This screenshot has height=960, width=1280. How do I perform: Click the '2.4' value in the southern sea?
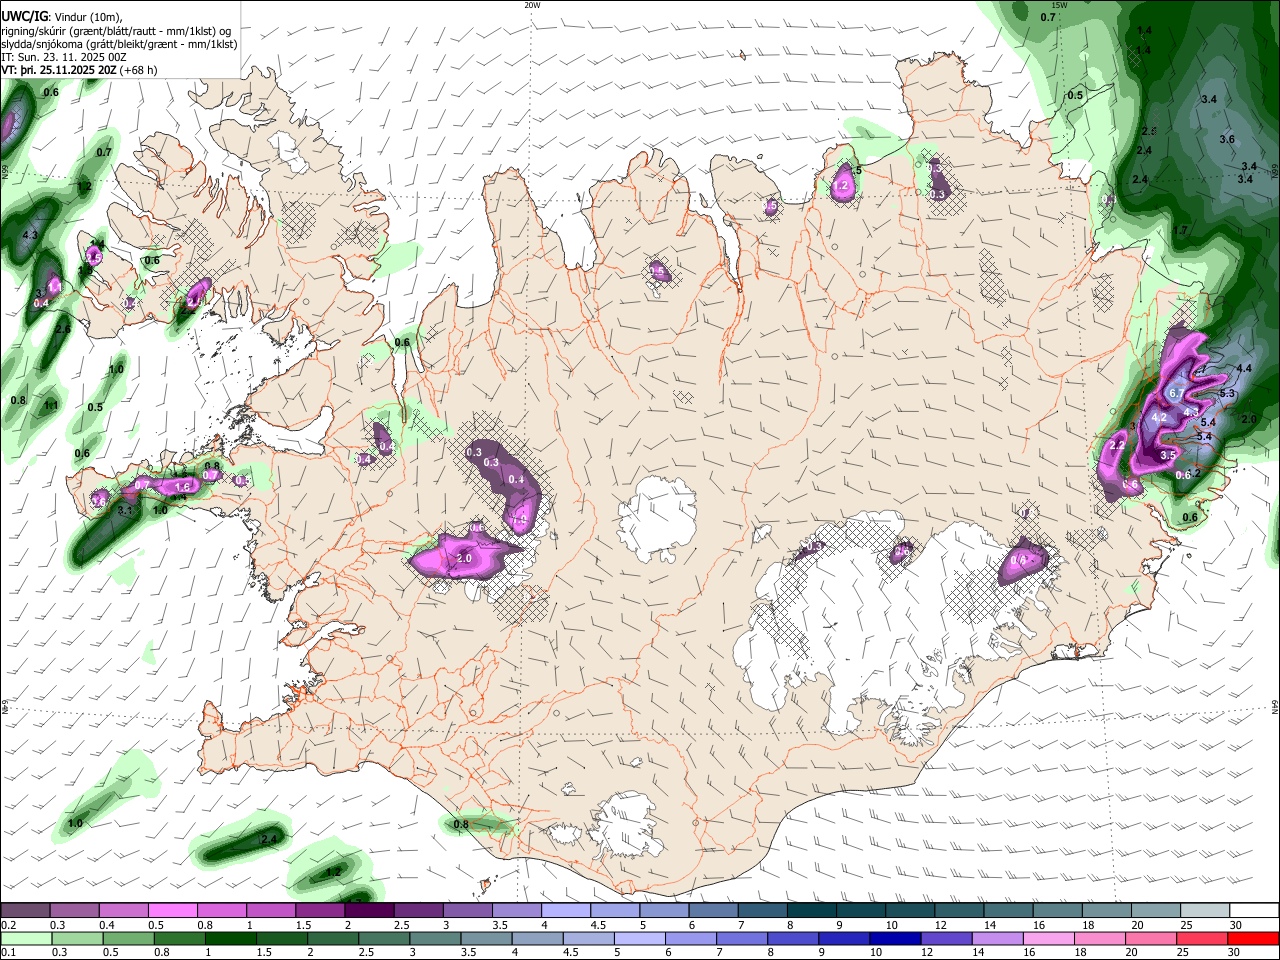click(x=268, y=839)
